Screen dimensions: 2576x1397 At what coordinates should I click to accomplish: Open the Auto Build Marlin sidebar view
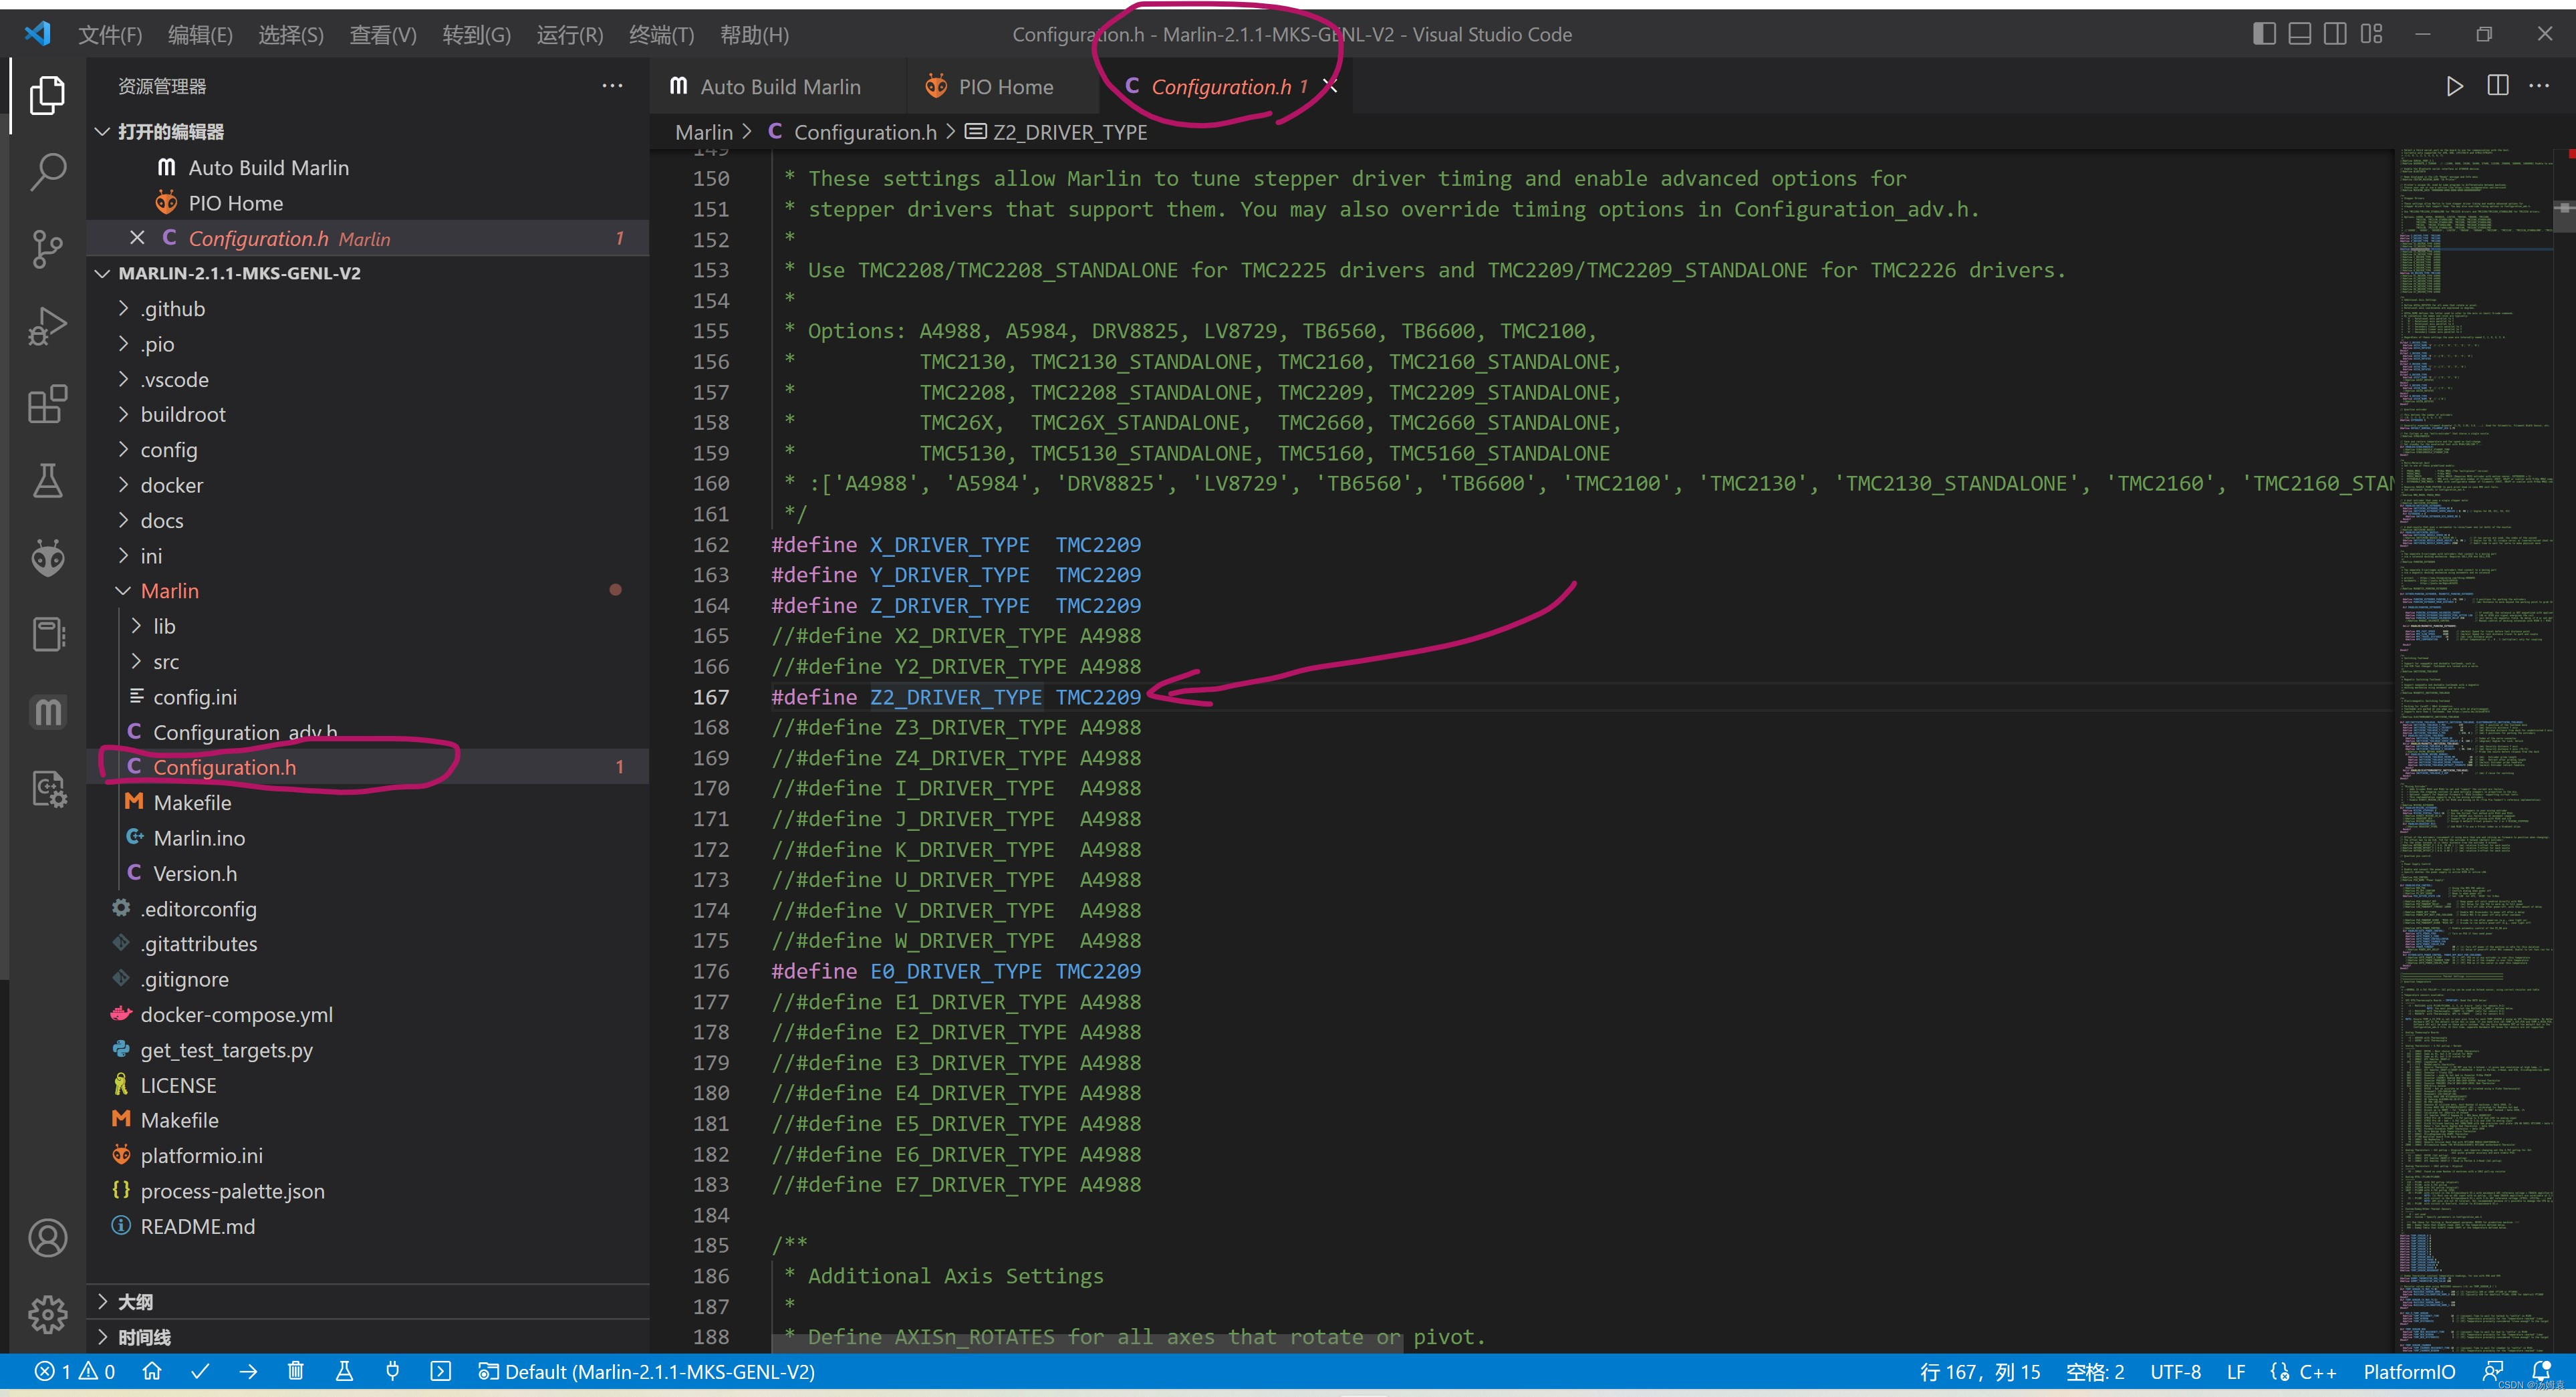(47, 712)
